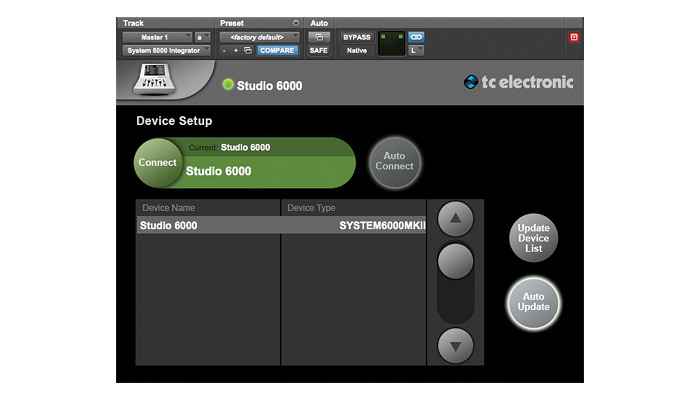This screenshot has height=400, width=700.
Task: Open the Master 1 track selector
Action: (157, 37)
